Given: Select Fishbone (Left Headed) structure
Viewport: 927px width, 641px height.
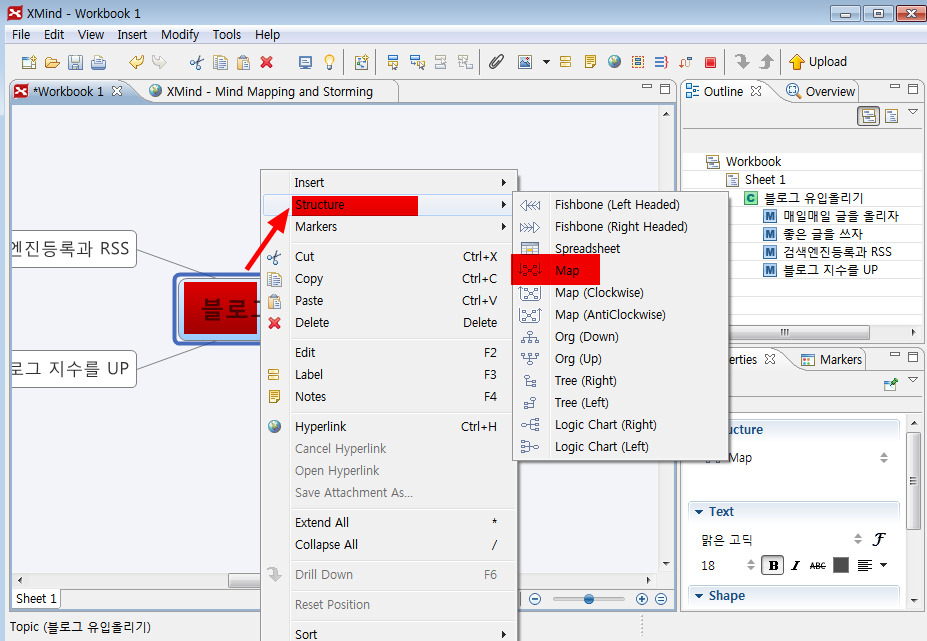Looking at the screenshot, I should point(616,205).
